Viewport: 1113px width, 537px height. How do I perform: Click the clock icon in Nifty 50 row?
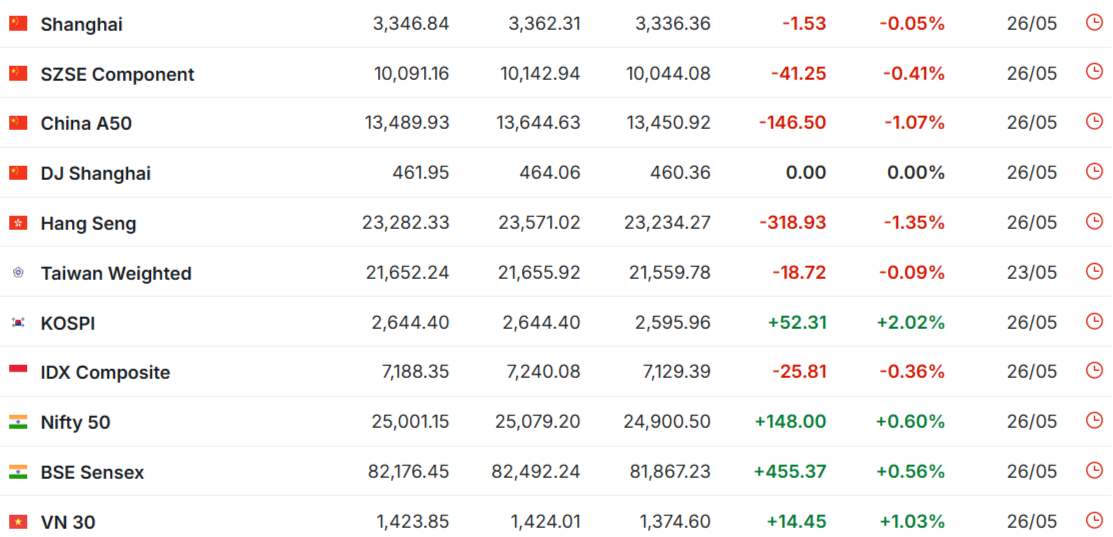pos(1094,421)
